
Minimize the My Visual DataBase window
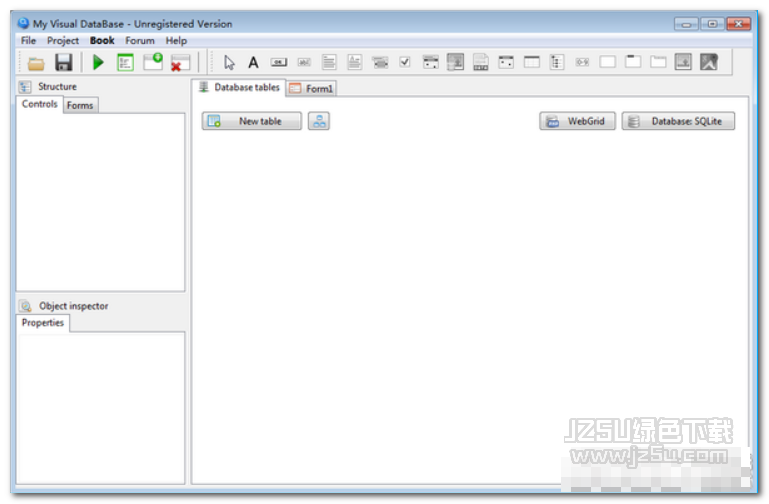(x=686, y=24)
